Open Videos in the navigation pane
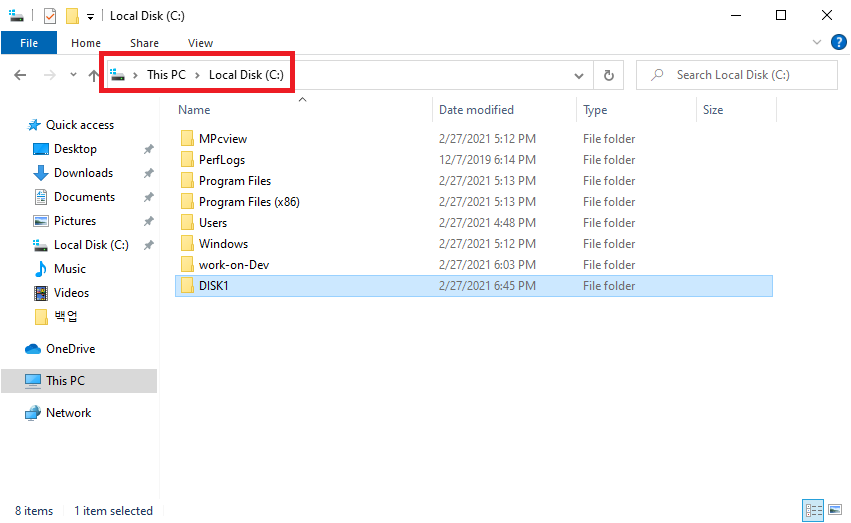The height and width of the screenshot is (523, 851). tap(71, 292)
